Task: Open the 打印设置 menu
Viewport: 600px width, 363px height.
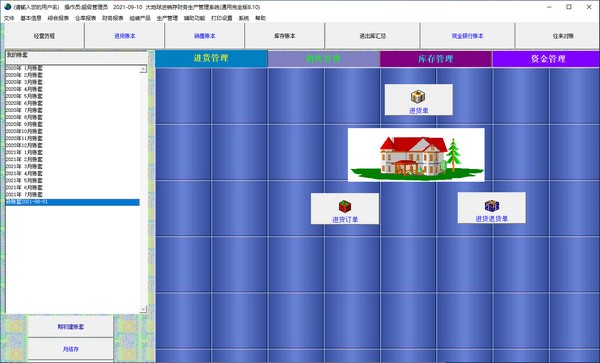Action: click(x=222, y=18)
